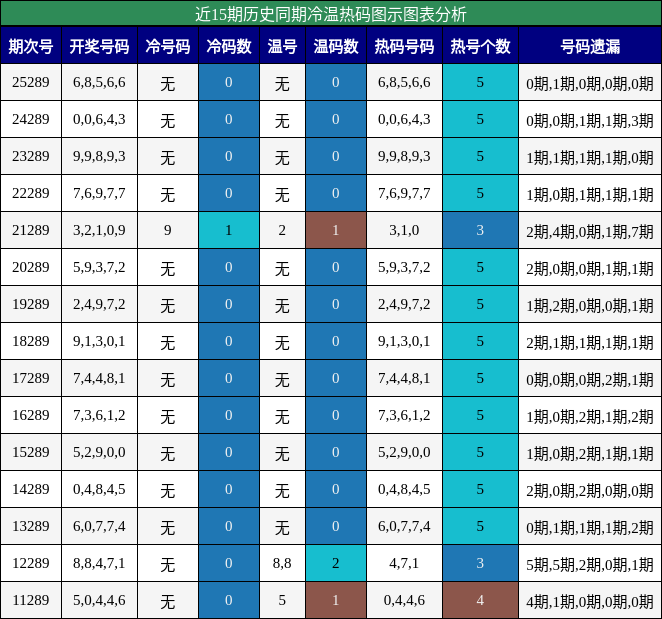The height and width of the screenshot is (619, 662).
Task: Select the 冷码数 column header
Action: click(x=229, y=46)
